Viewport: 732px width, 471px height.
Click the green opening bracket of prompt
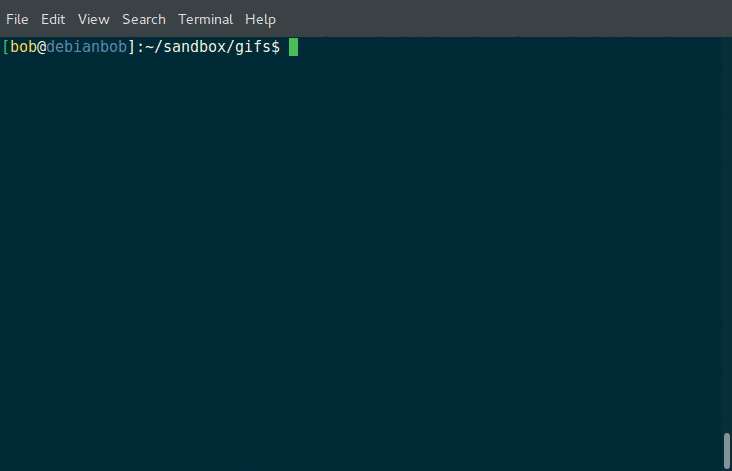(x=6, y=47)
